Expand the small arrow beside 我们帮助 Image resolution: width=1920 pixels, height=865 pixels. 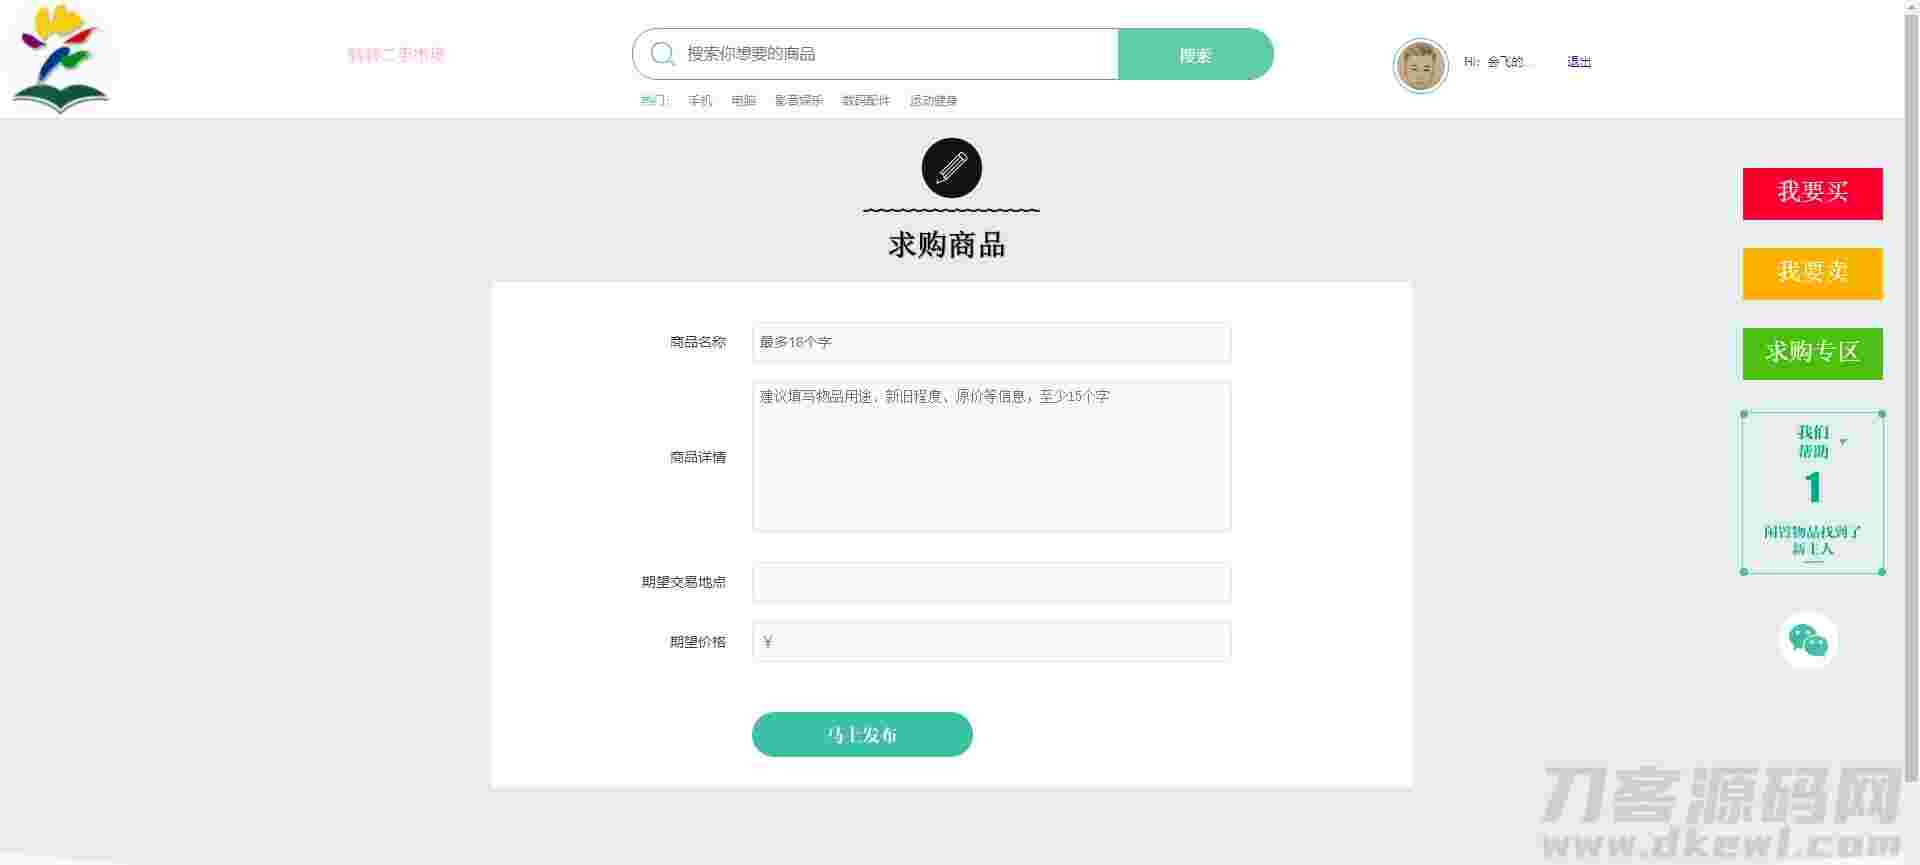click(x=1843, y=442)
